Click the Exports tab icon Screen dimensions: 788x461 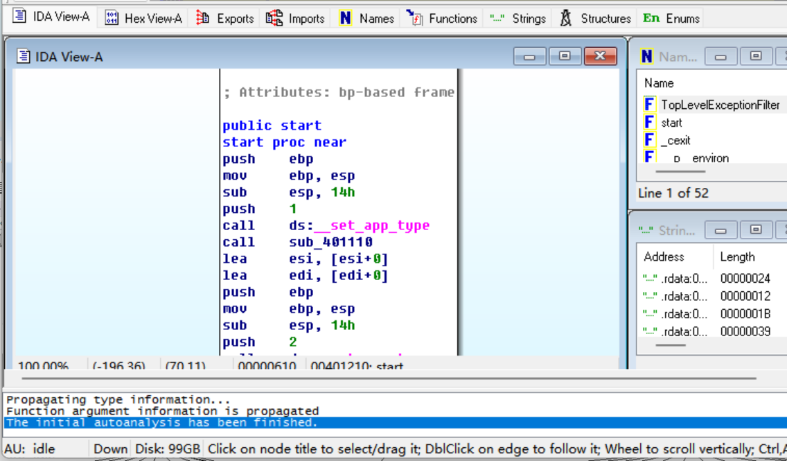[x=203, y=18]
